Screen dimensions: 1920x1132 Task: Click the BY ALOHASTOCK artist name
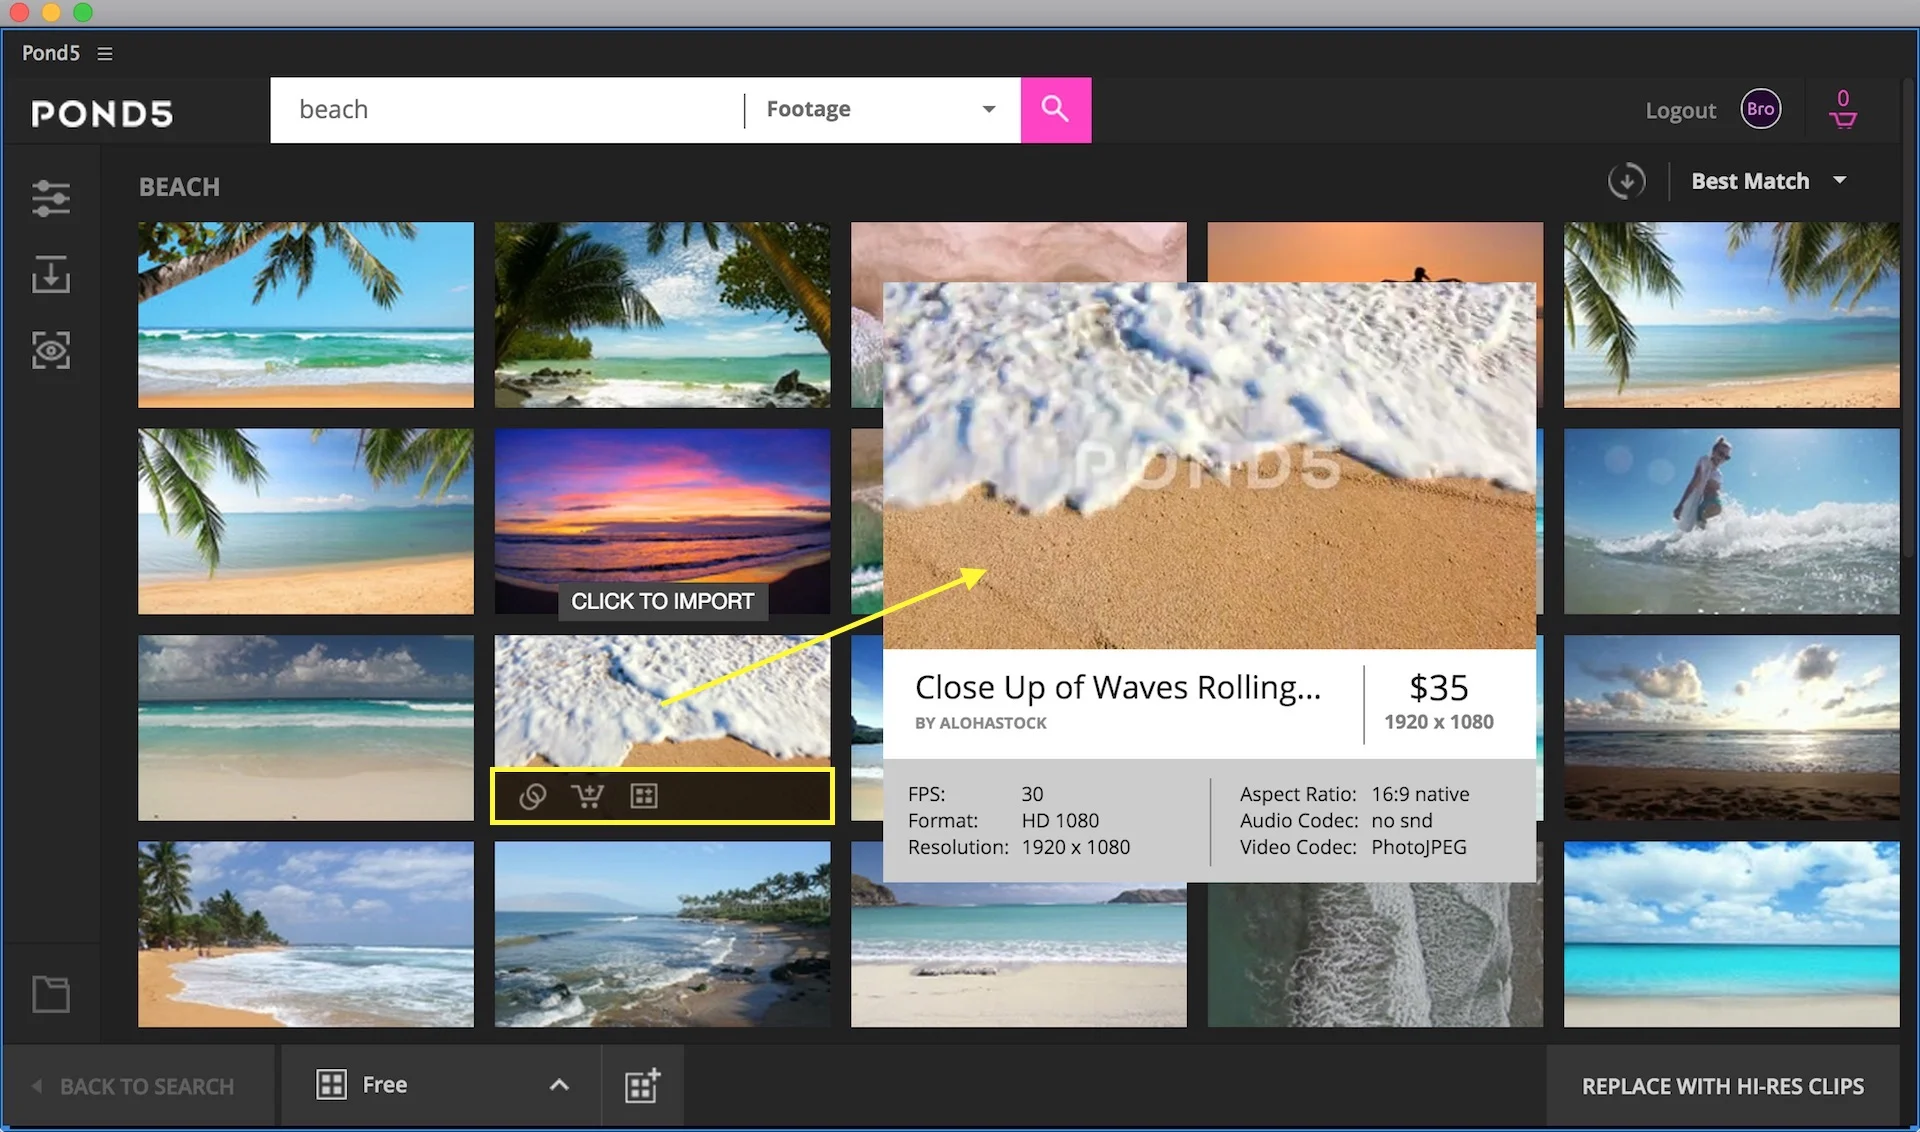tap(980, 723)
